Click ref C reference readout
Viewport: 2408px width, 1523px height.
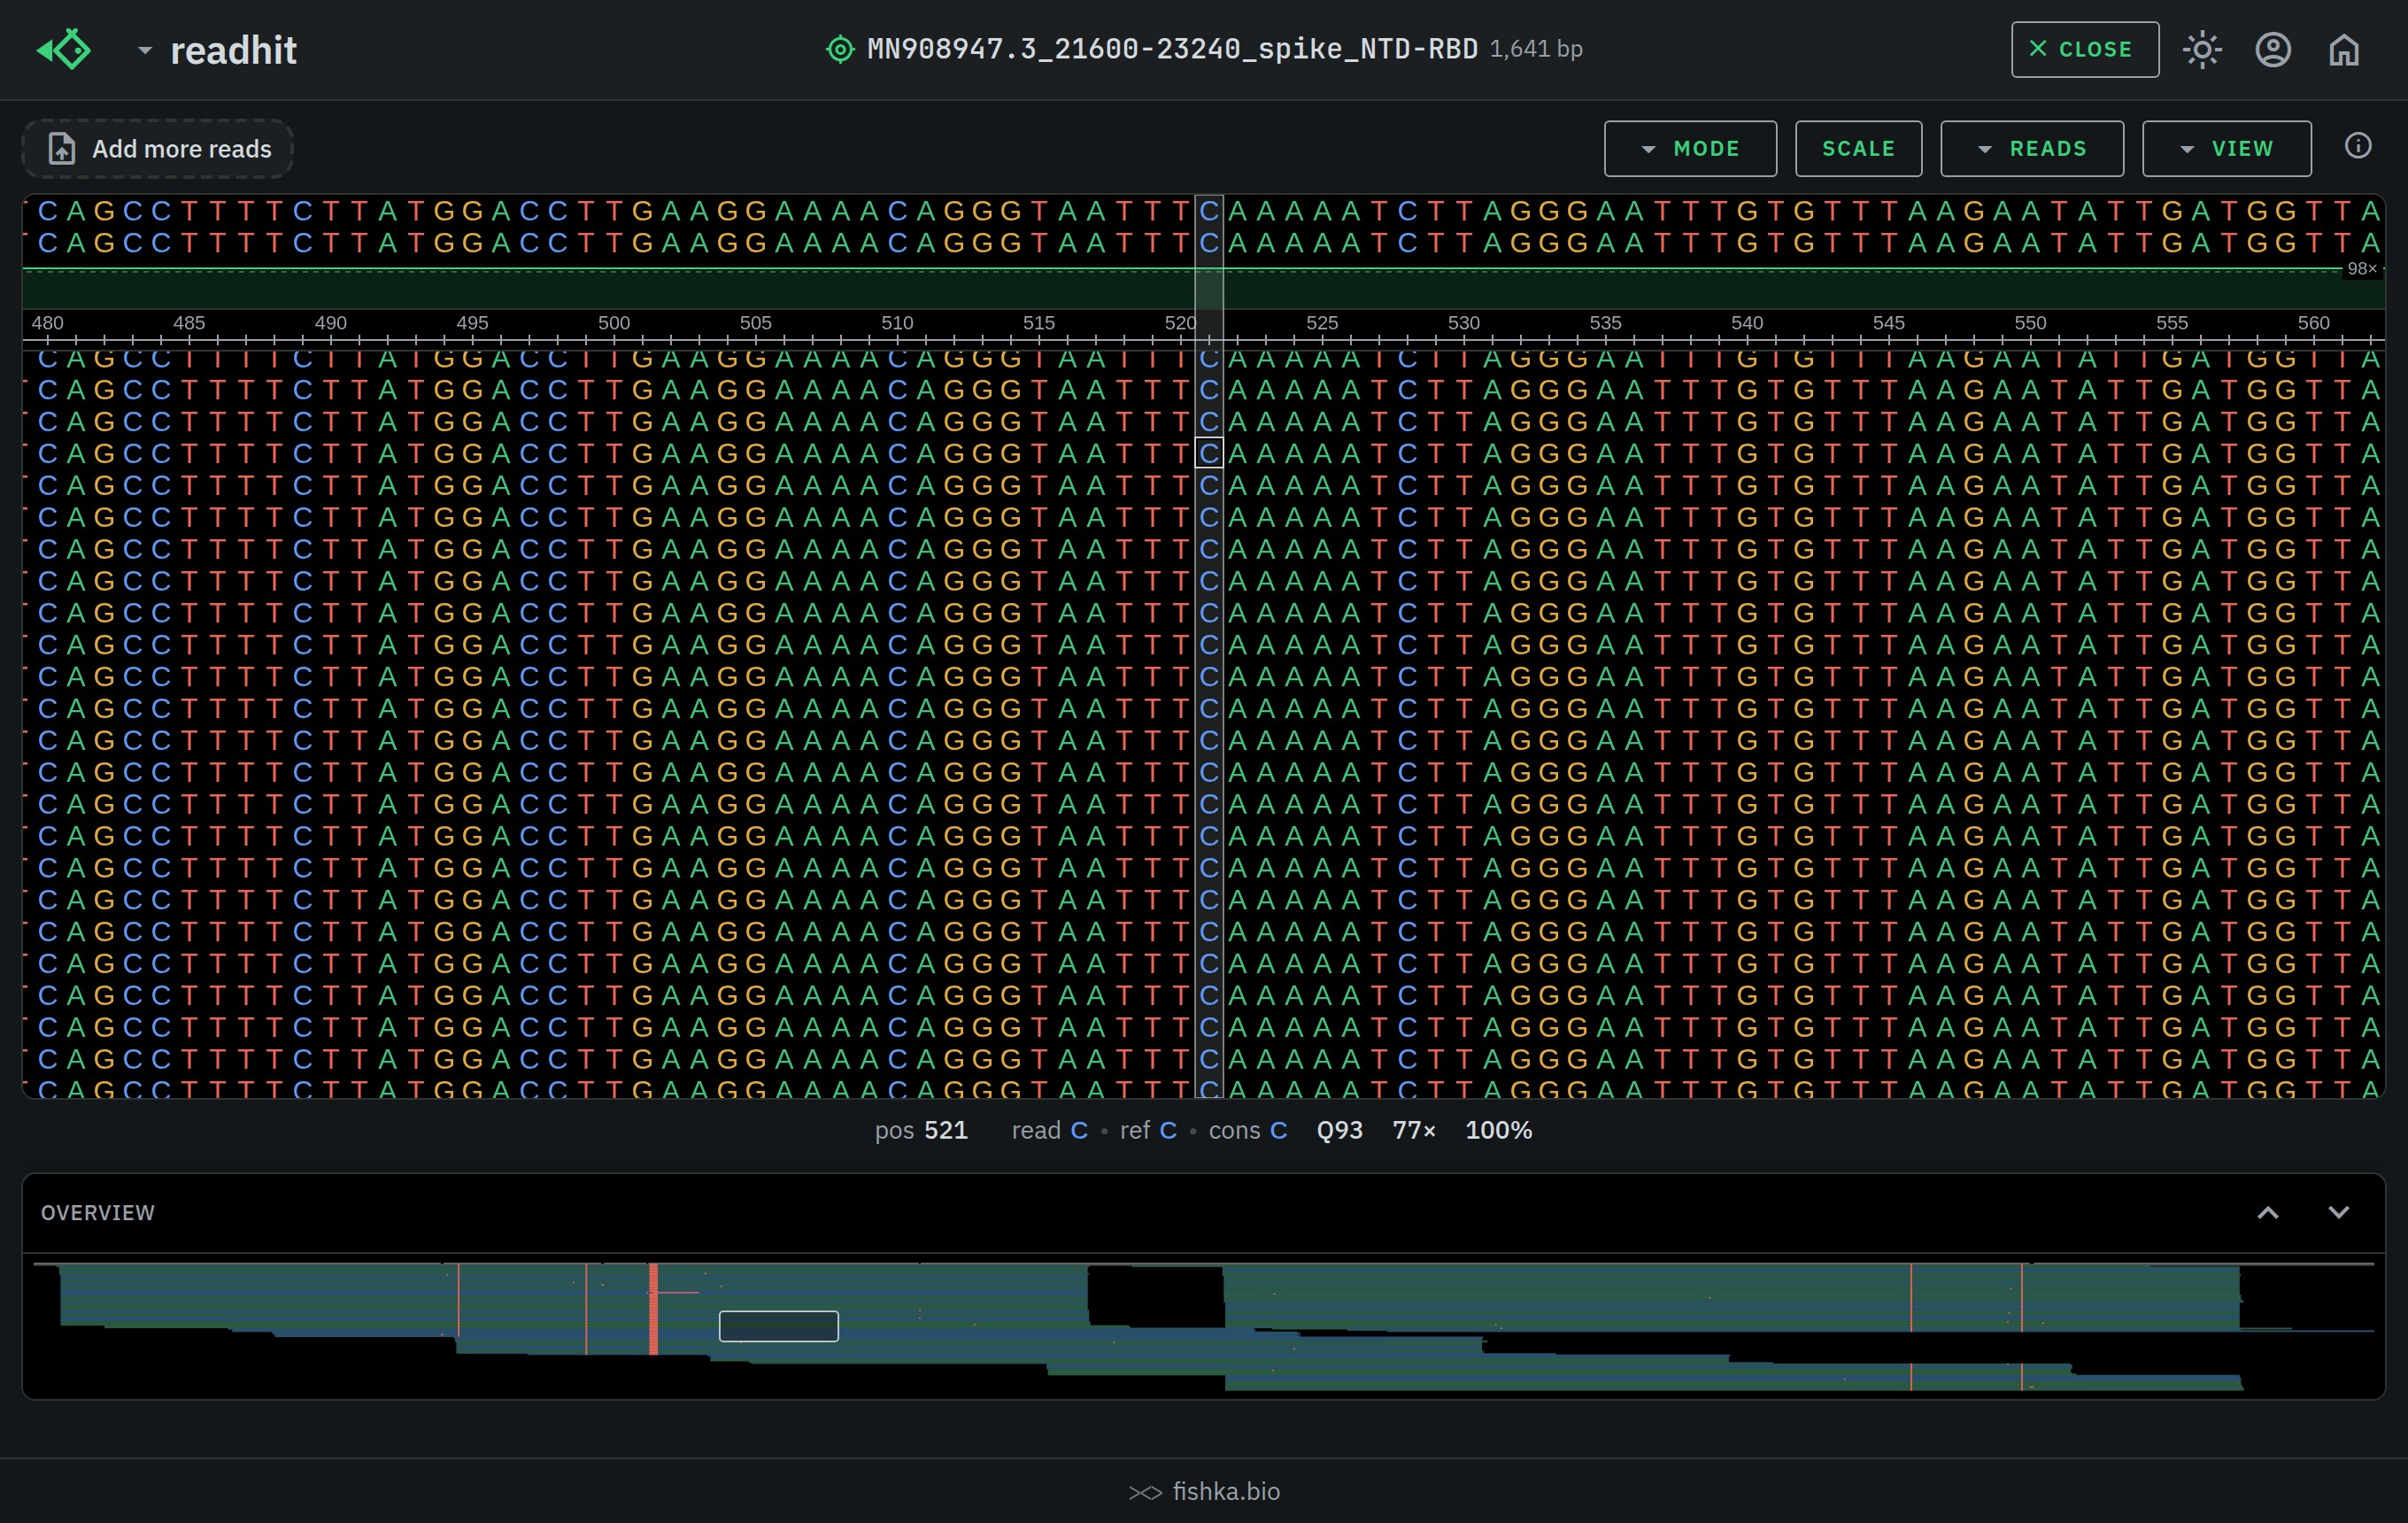tap(1148, 1130)
